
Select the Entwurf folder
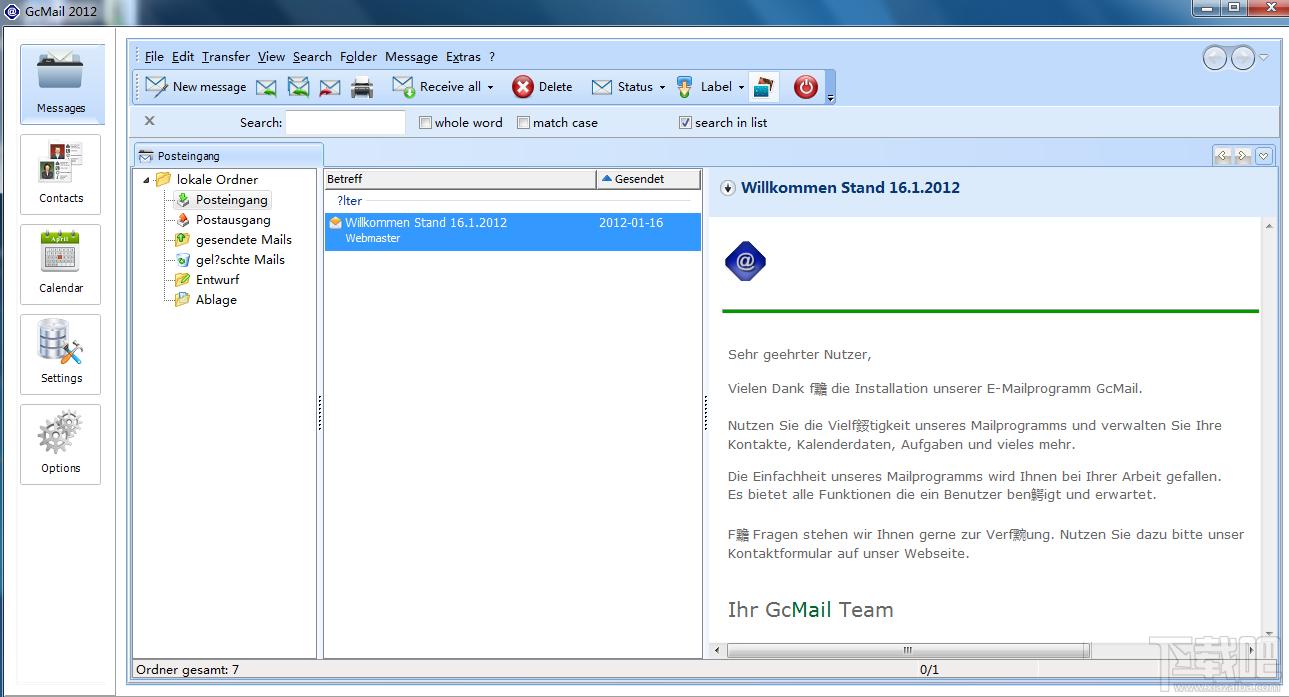click(217, 280)
